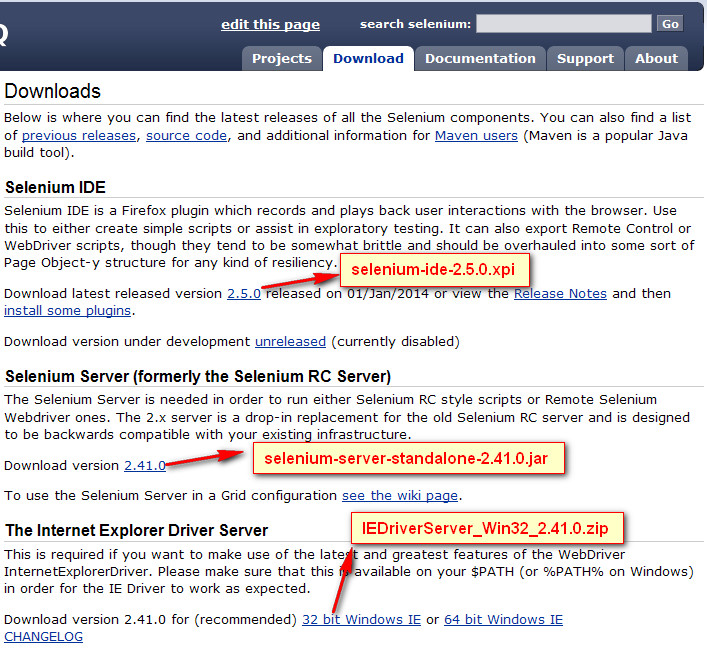
Task: Open 'see the wiki page' Grid link
Action: pos(400,495)
